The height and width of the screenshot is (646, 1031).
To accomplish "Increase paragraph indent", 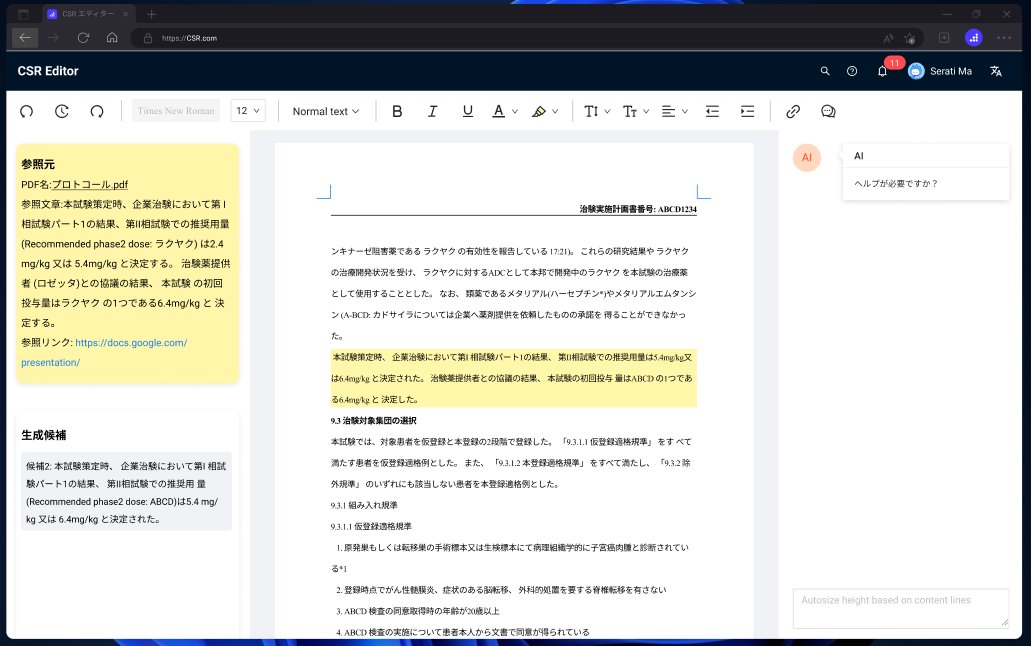I will (x=747, y=111).
